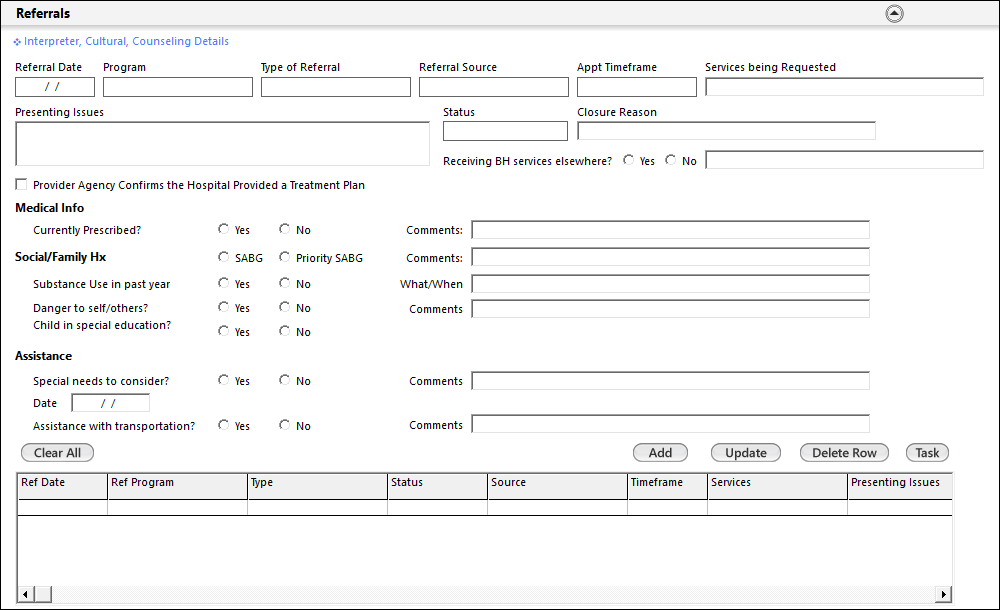
Task: Click the Clear All button
Action: (x=57, y=453)
